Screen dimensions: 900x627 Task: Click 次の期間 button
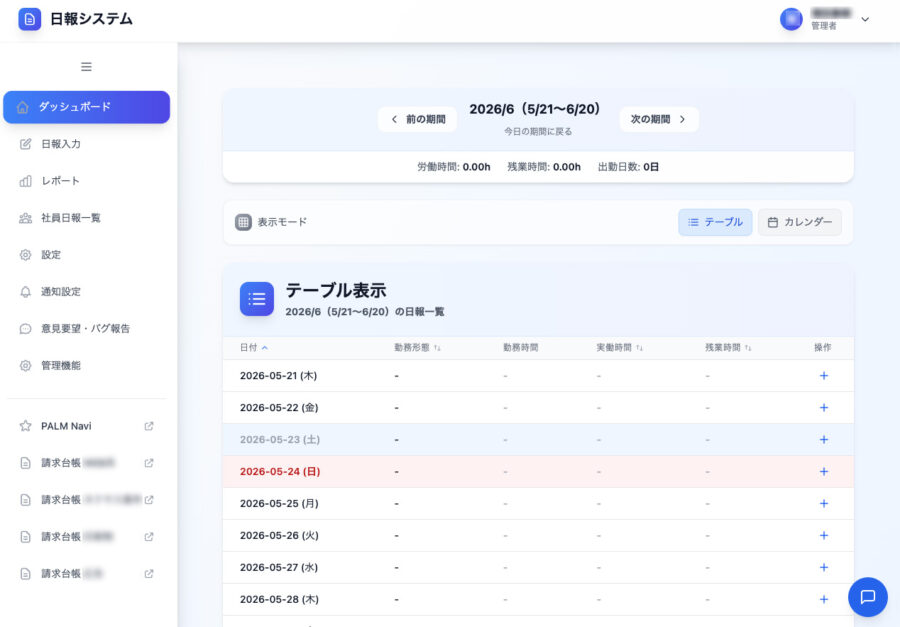click(x=658, y=119)
